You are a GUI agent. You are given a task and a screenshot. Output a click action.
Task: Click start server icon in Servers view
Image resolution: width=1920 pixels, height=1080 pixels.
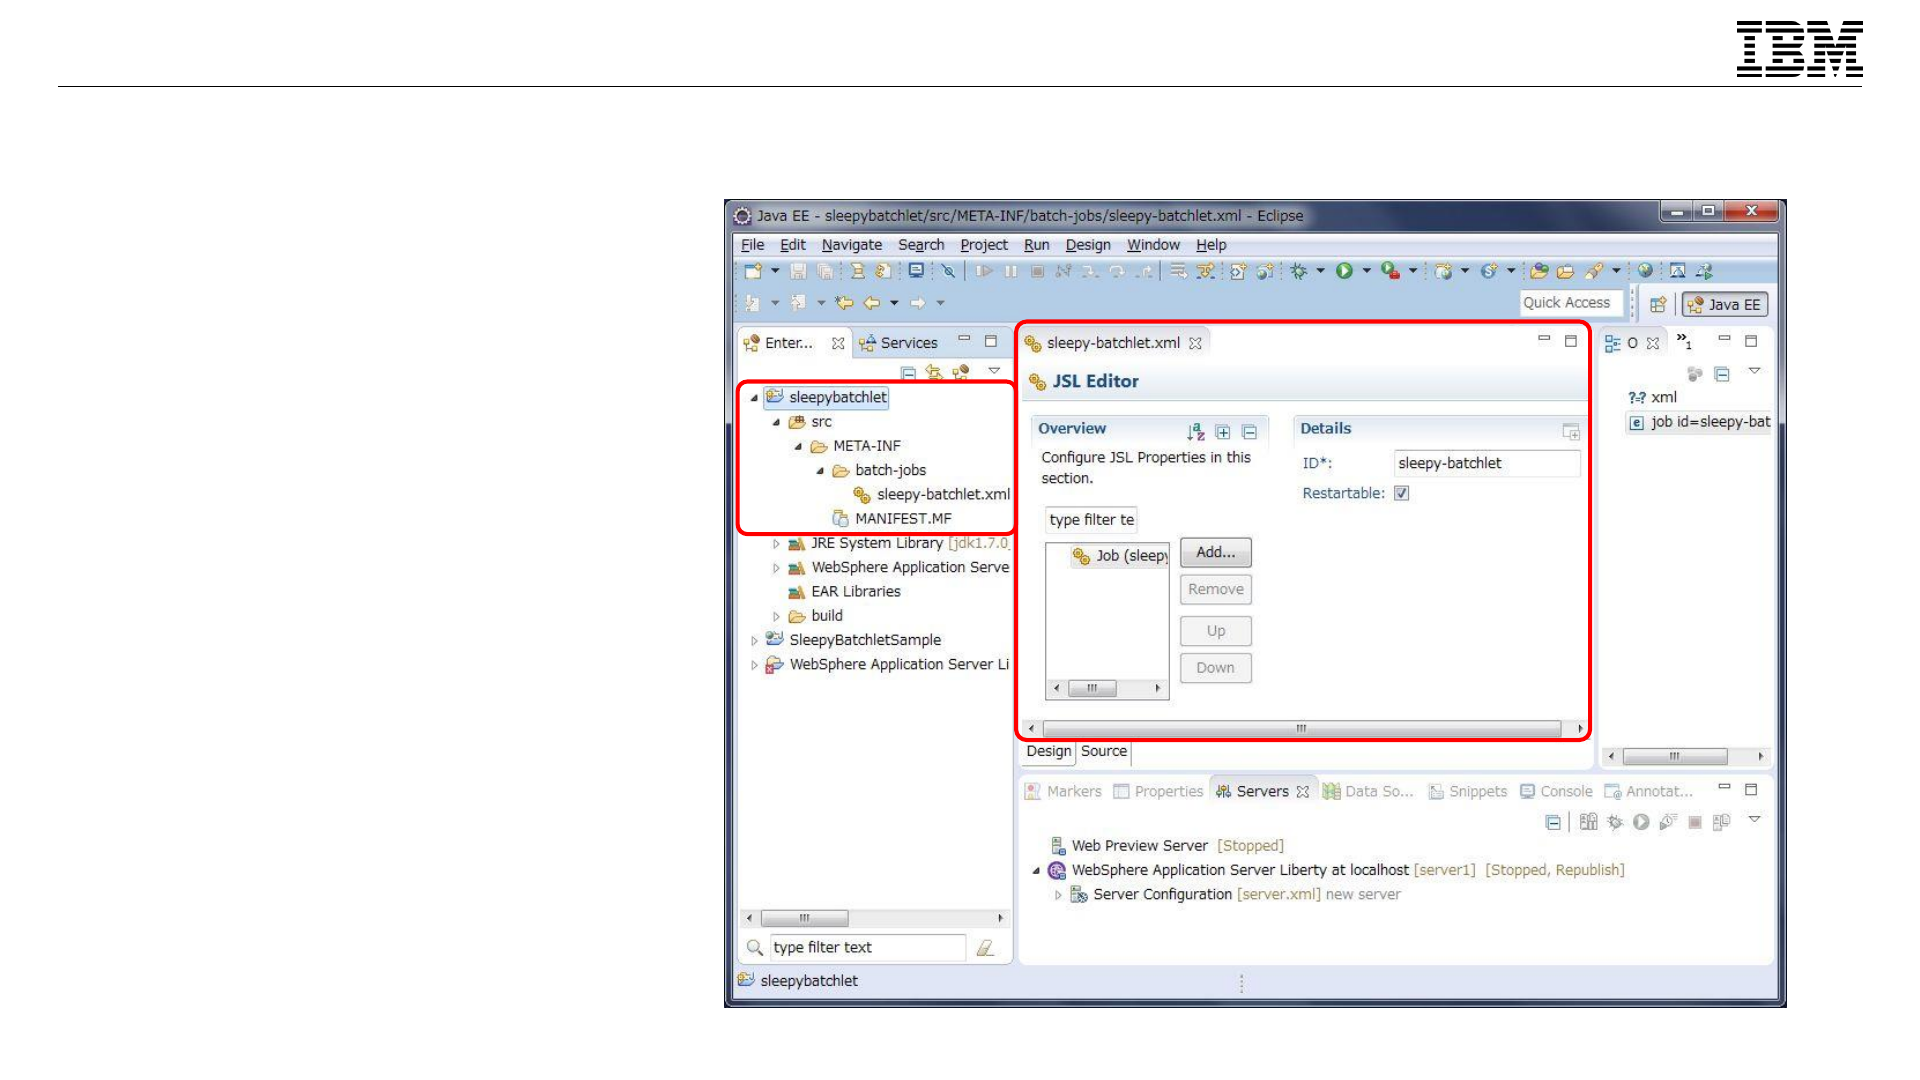click(x=1641, y=822)
